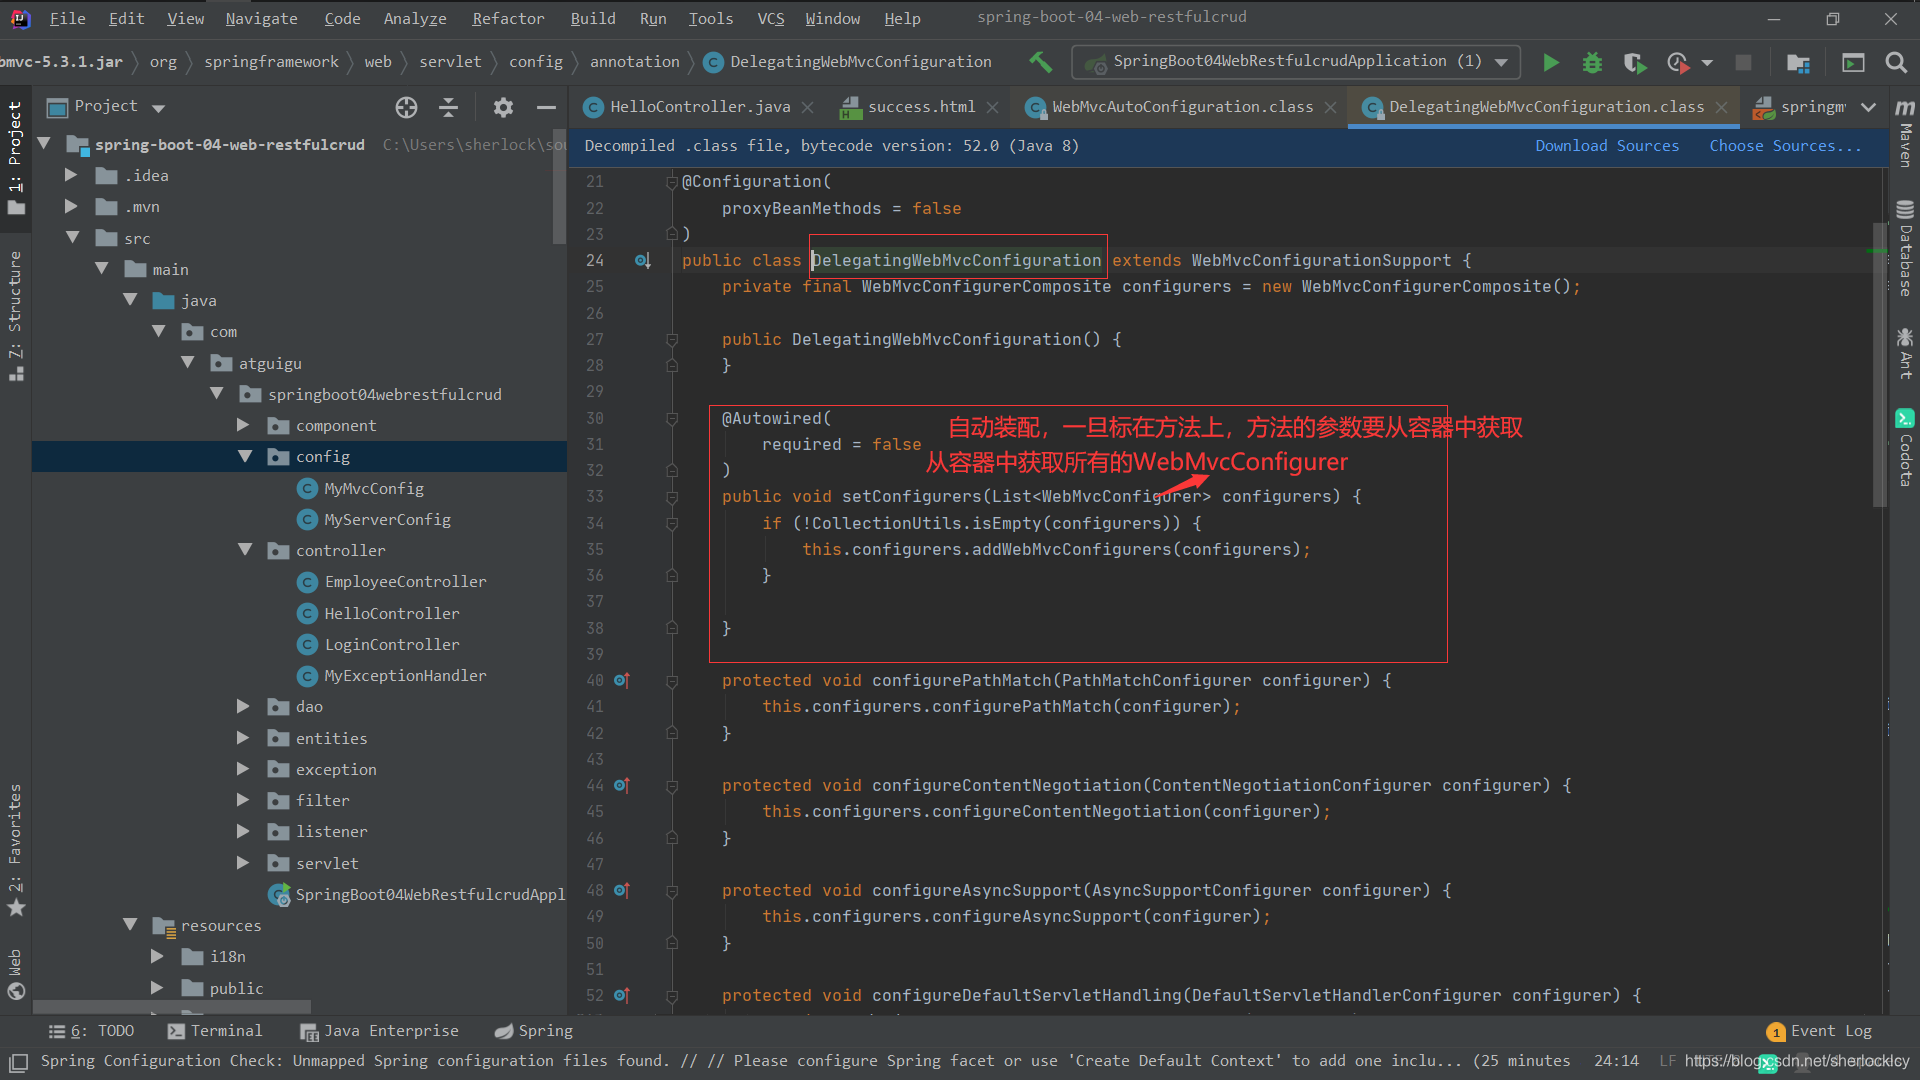This screenshot has height=1080, width=1920.
Task: Expand the entities package
Action: tap(243, 738)
